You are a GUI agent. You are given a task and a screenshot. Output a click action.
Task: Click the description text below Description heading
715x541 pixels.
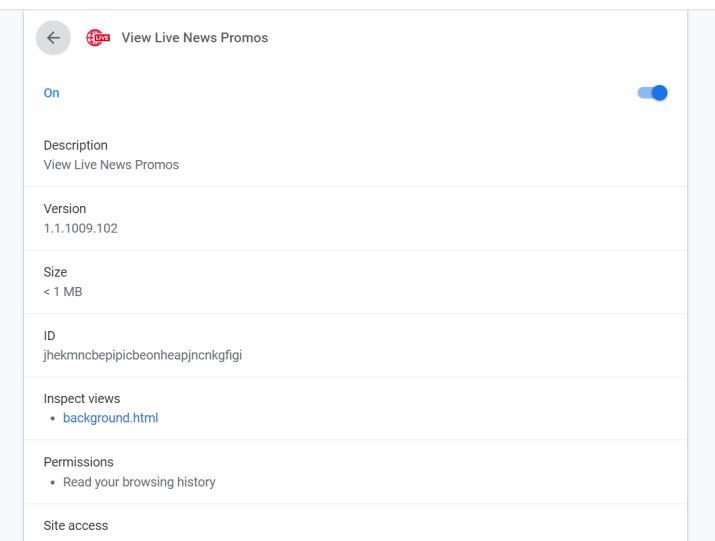pyautogui.click(x=111, y=165)
